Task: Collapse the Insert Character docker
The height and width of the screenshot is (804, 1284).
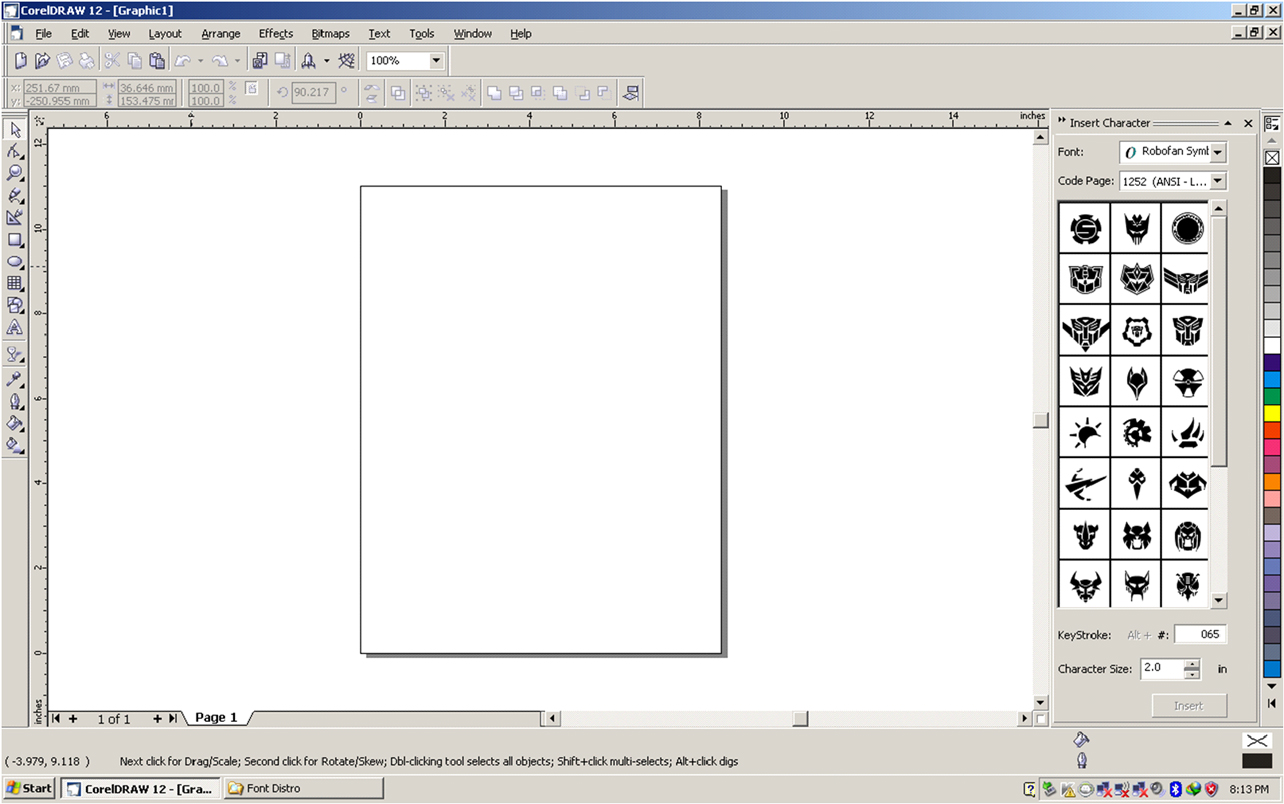Action: coord(1228,123)
